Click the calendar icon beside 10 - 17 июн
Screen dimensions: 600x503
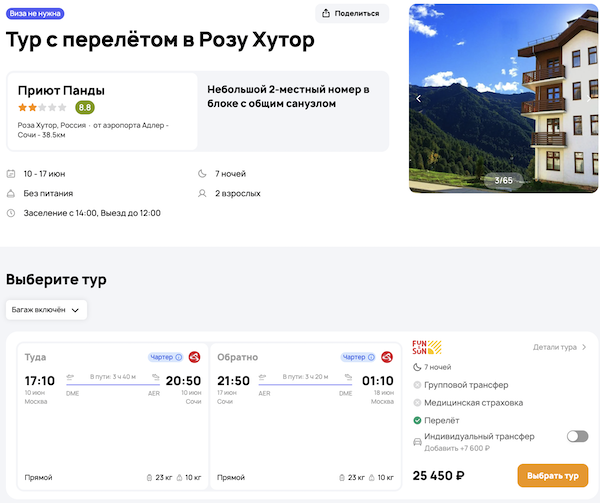pos(11,174)
